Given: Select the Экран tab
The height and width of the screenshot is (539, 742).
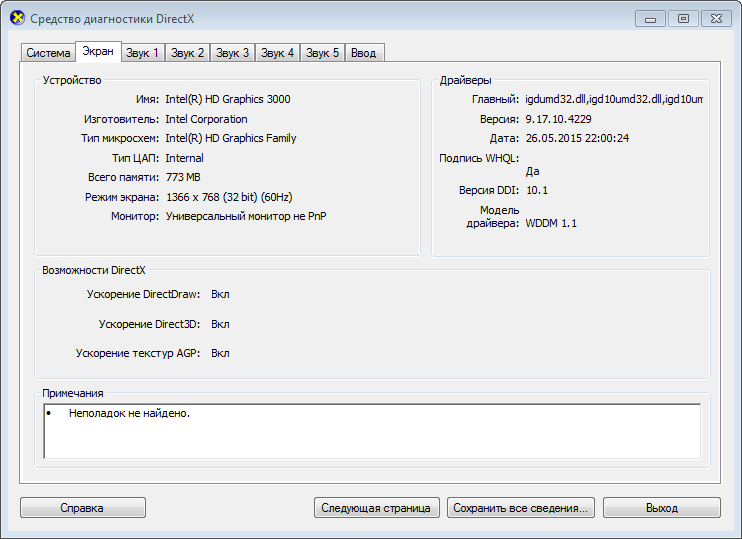Looking at the screenshot, I should pyautogui.click(x=98, y=51).
